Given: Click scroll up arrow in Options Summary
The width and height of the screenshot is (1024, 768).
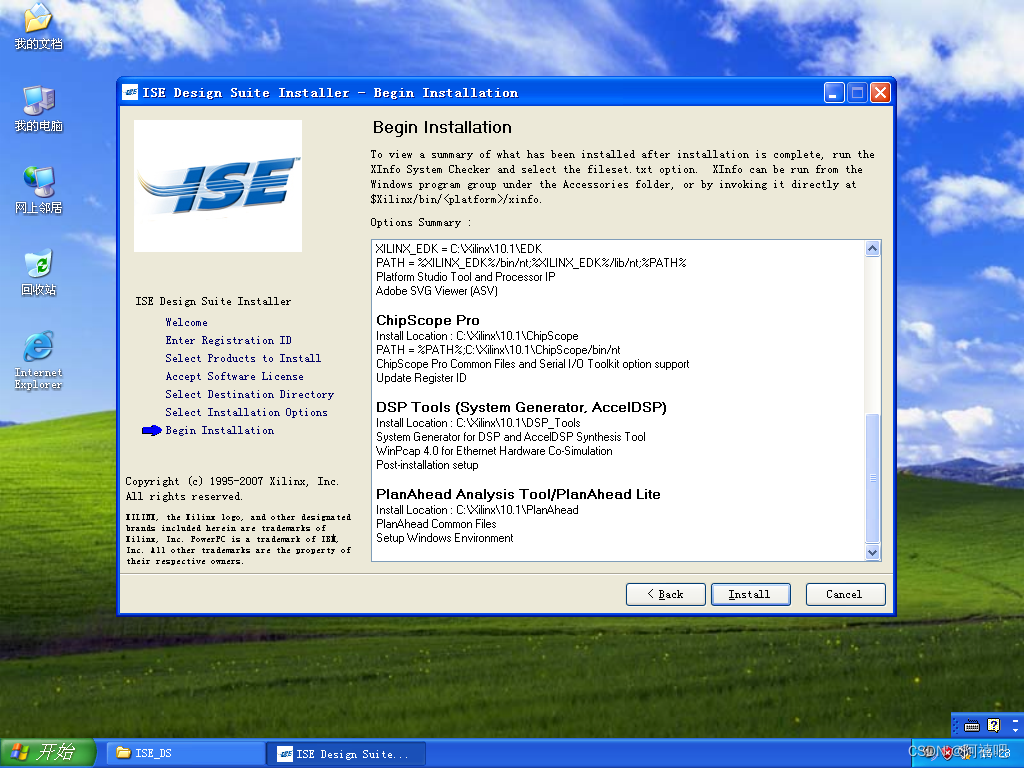Looking at the screenshot, I should tap(872, 248).
